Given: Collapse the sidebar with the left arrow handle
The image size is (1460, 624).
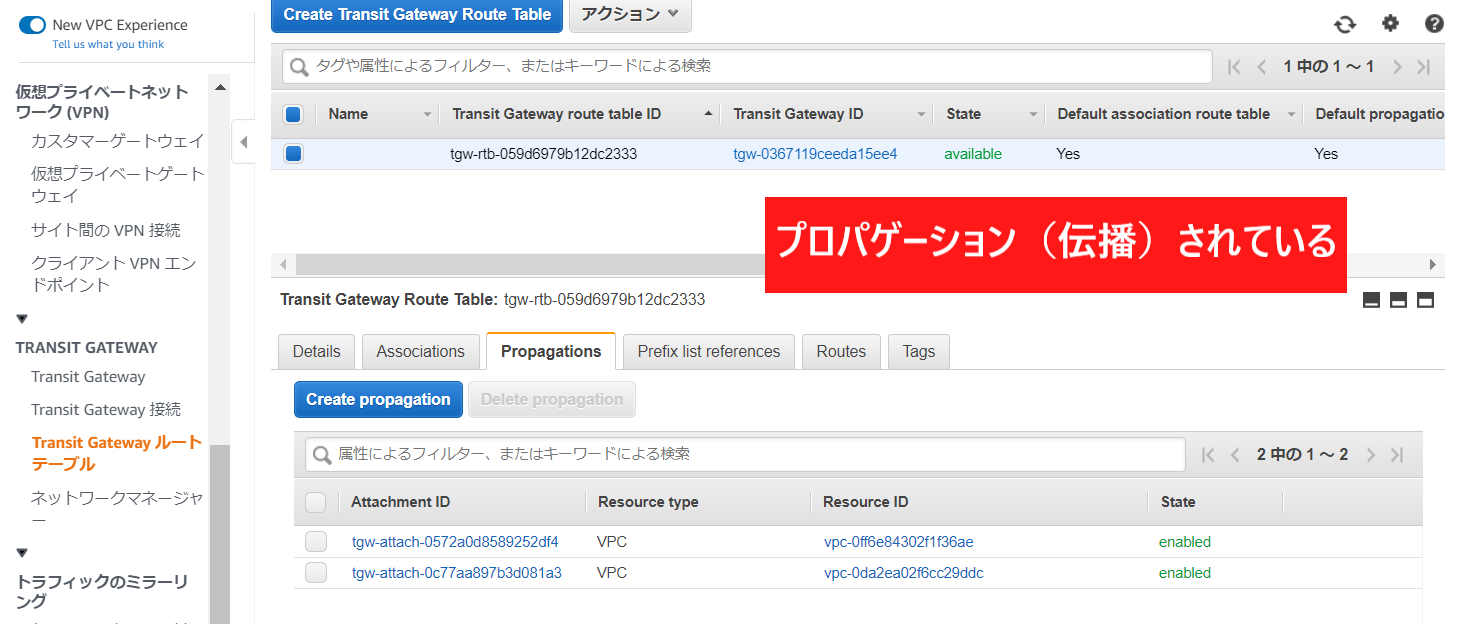Looking at the screenshot, I should pos(243,142).
